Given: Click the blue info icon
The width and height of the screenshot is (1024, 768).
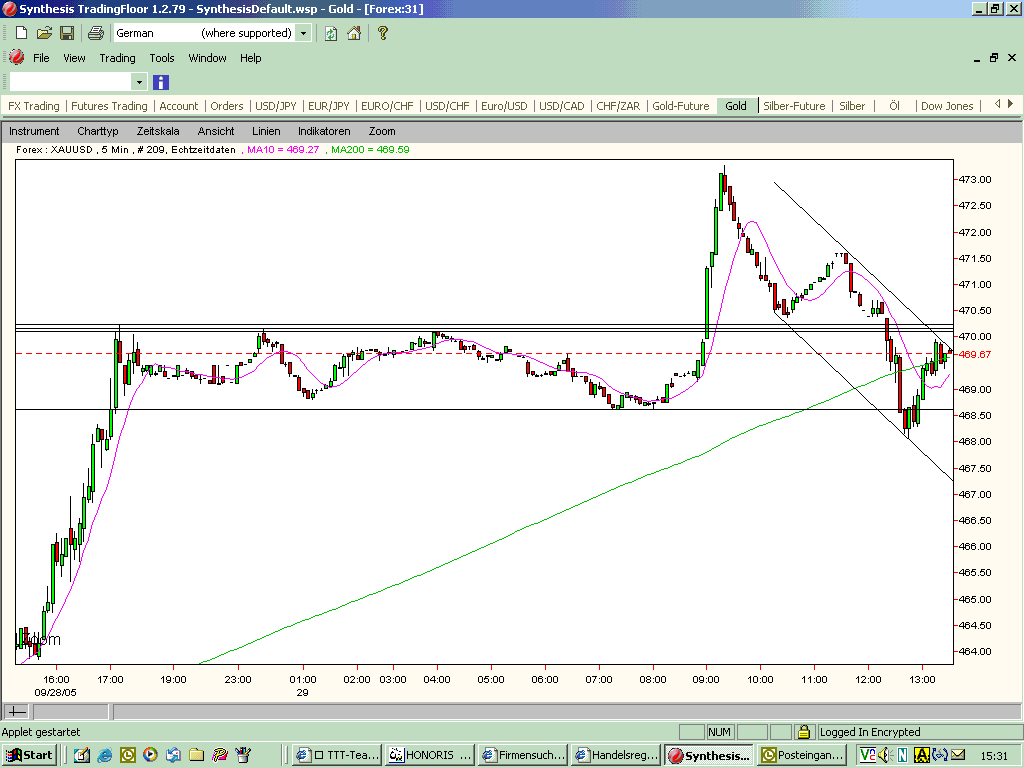Looking at the screenshot, I should pyautogui.click(x=161, y=82).
